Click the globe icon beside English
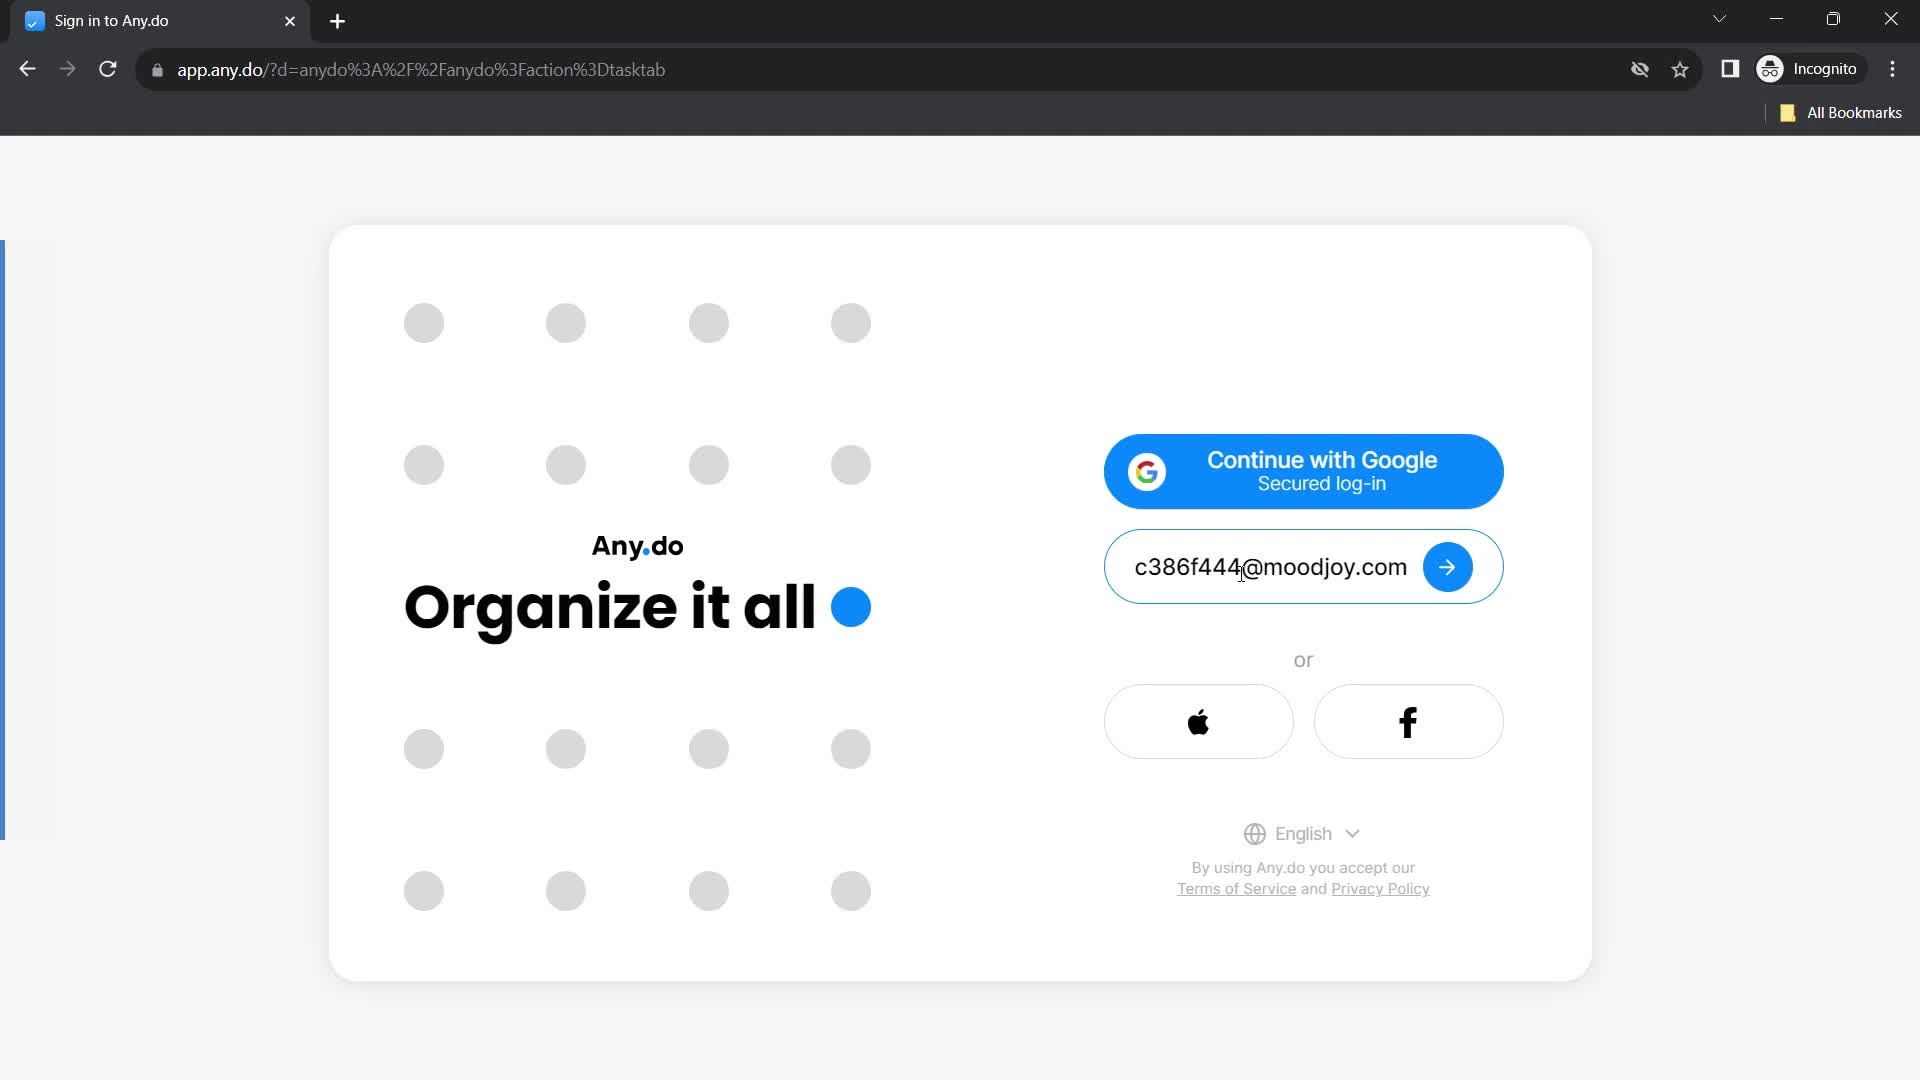This screenshot has height=1080, width=1920. tap(1254, 834)
